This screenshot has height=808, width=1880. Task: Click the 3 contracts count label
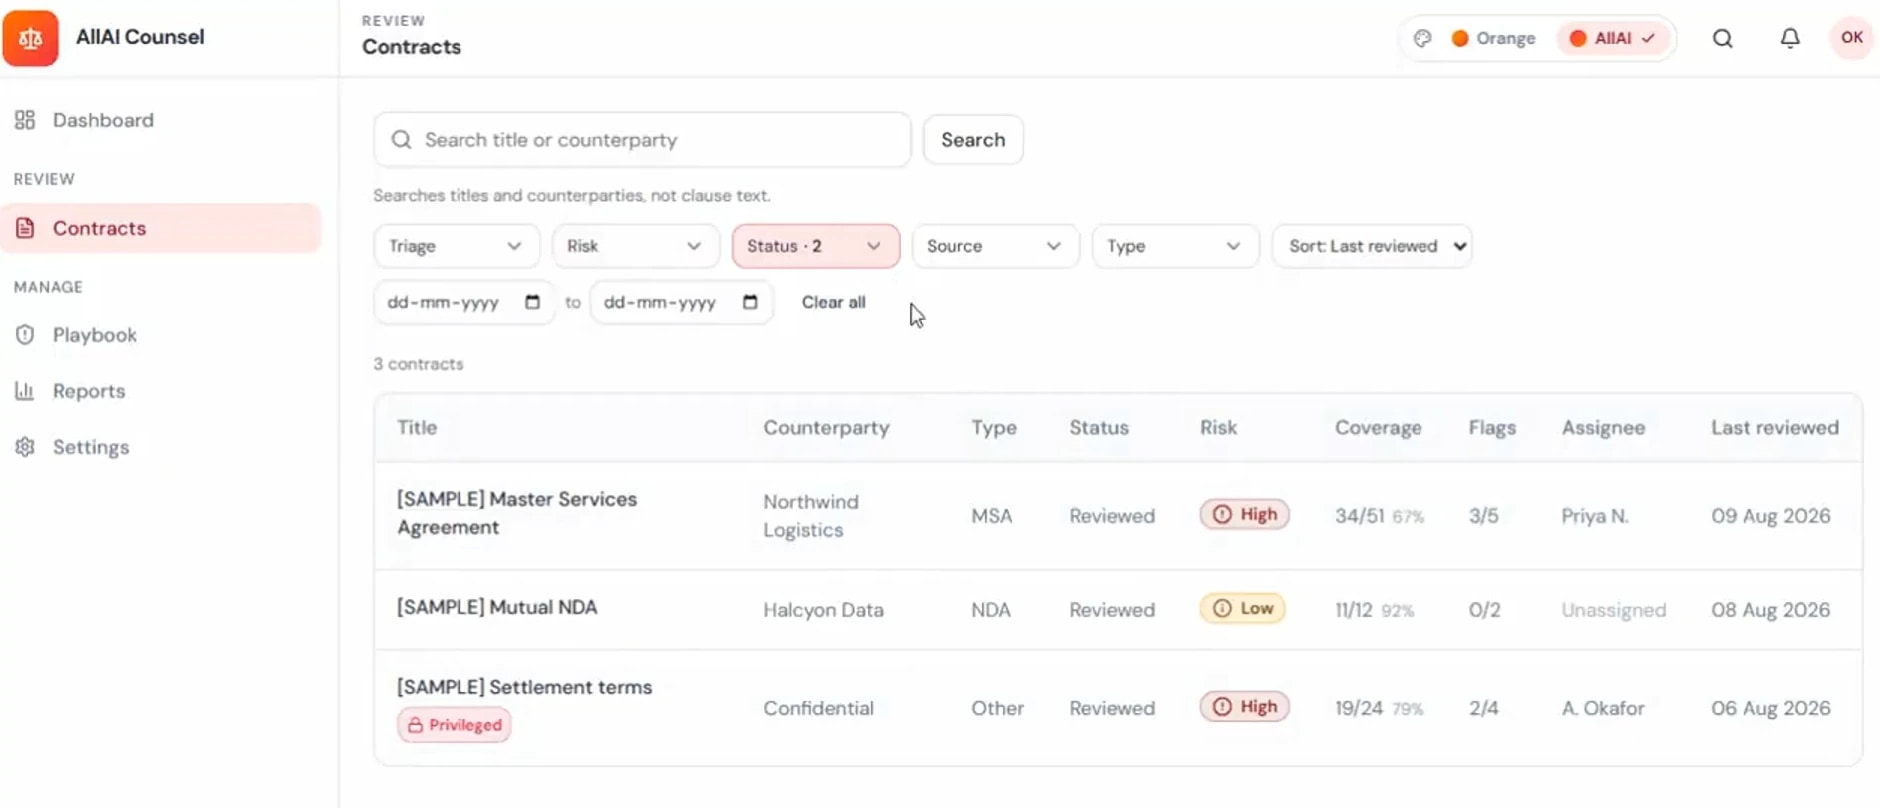(418, 364)
